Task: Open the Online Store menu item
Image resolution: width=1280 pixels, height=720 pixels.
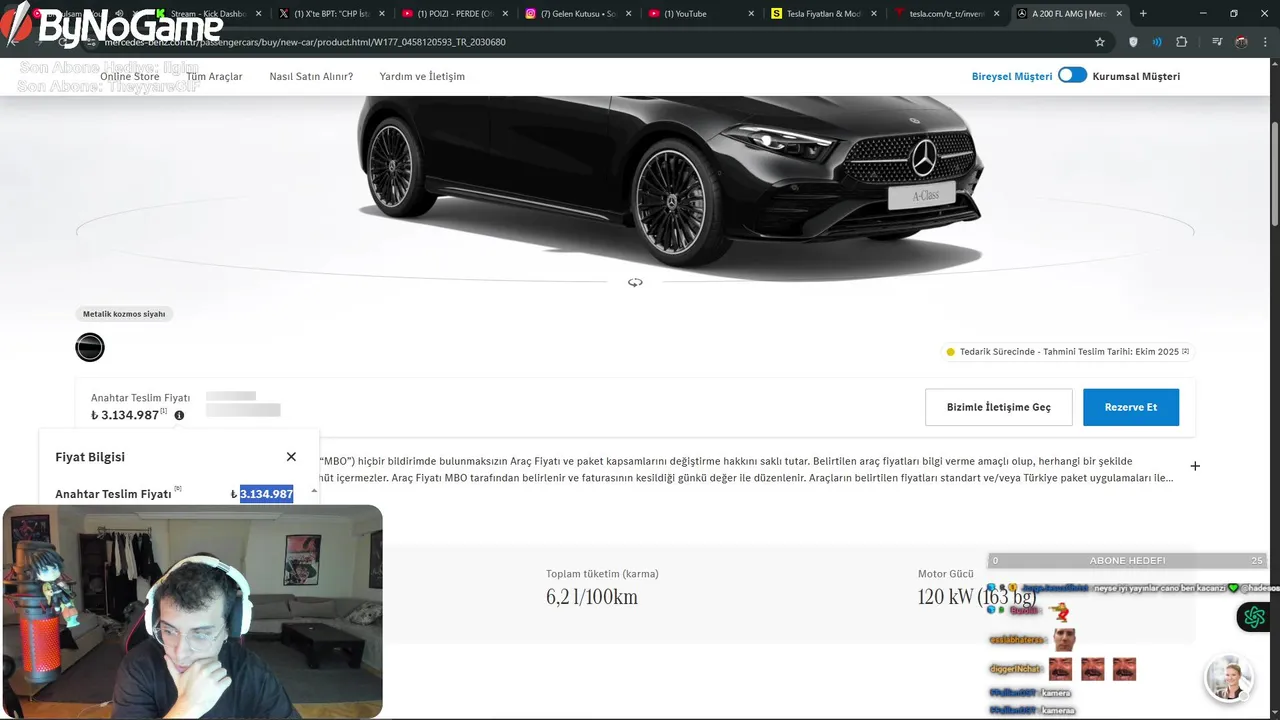Action: (130, 76)
